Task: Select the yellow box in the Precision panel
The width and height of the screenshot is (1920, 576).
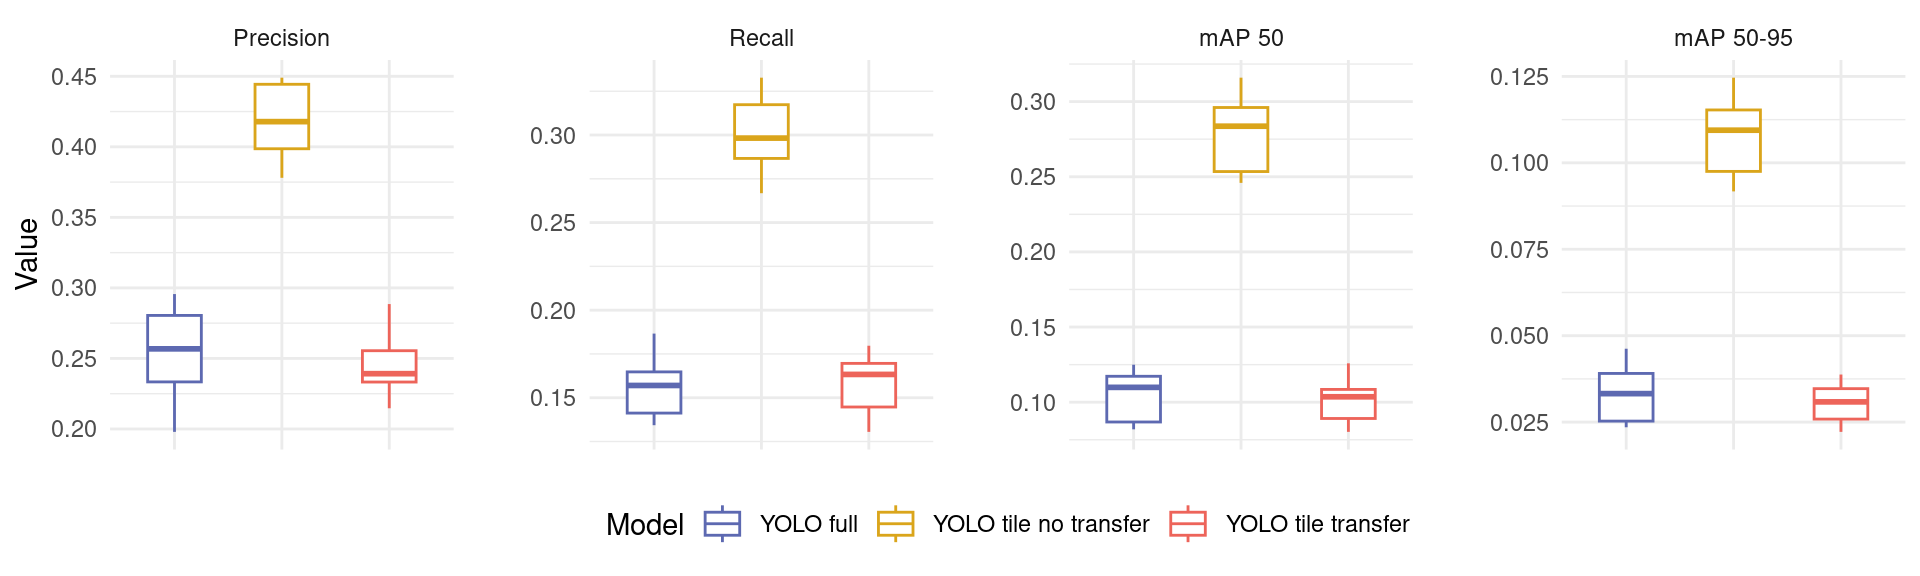Action: tap(282, 116)
